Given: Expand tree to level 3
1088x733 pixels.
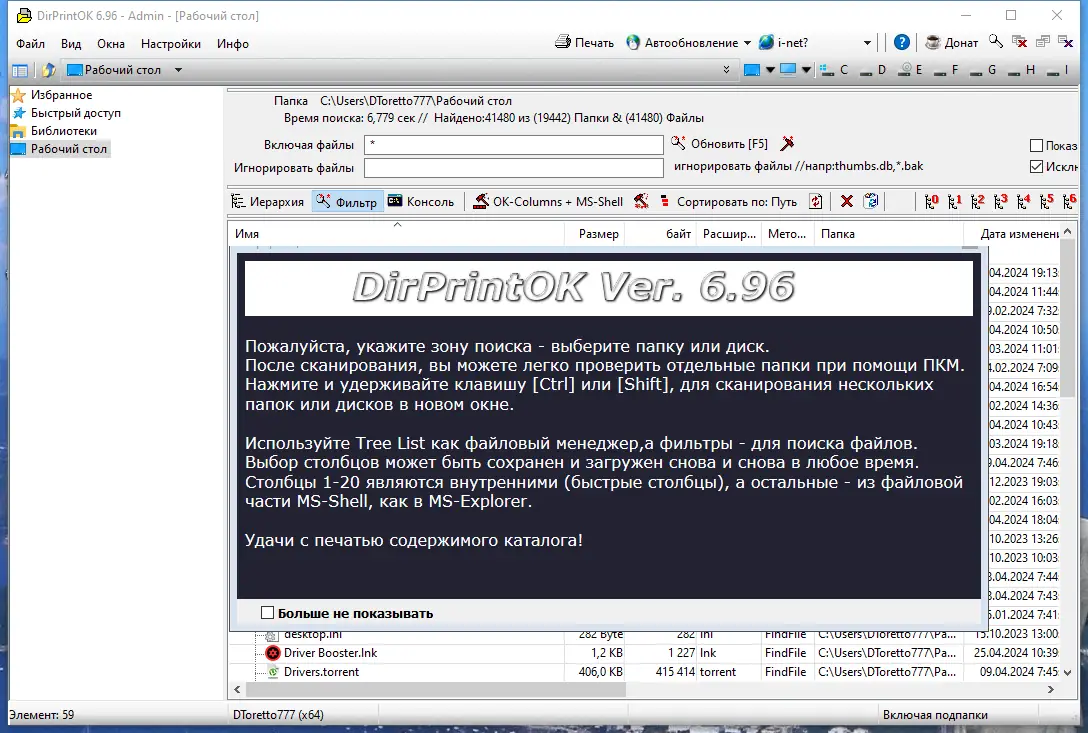Looking at the screenshot, I should [1001, 201].
